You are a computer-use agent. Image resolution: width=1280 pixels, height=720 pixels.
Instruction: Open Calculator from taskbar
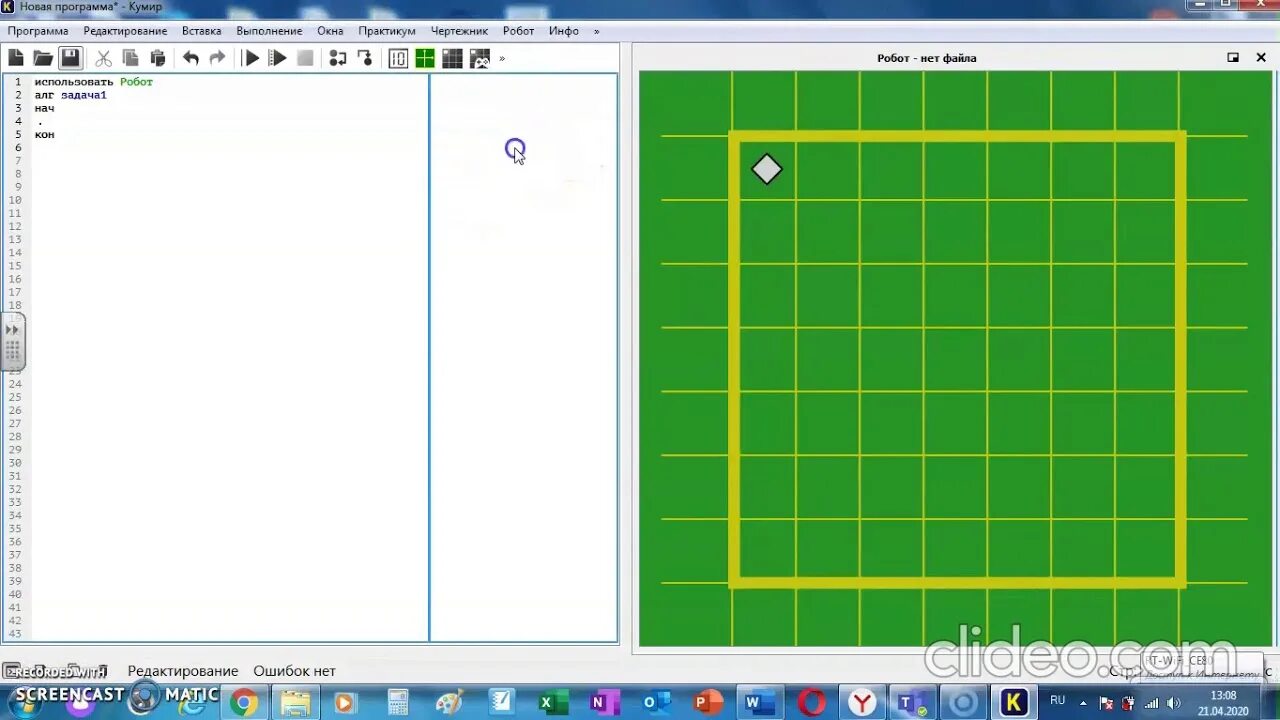click(398, 703)
